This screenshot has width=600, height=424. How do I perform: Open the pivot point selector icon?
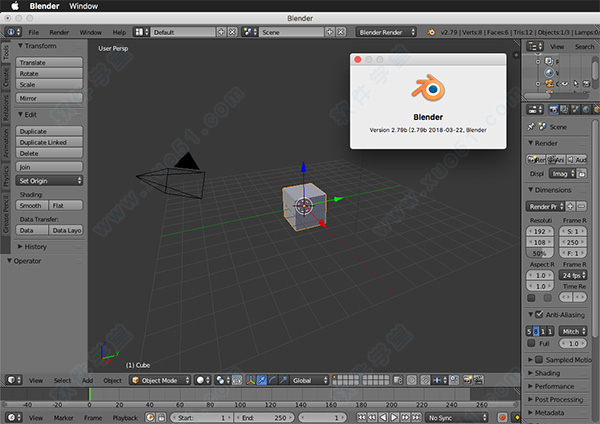[x=222, y=380]
